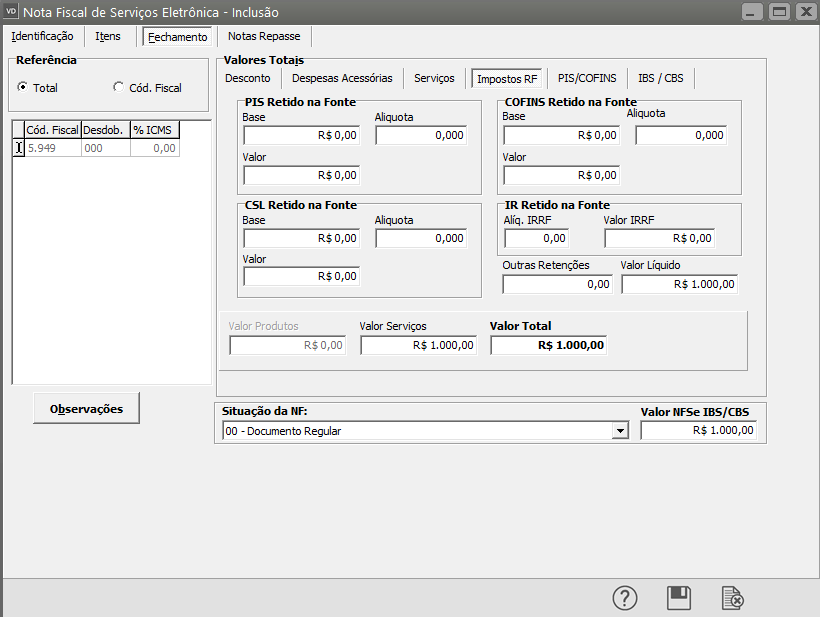Viewport: 820px width, 617px height.
Task: Click the VD application icon in title bar
Action: pyautogui.click(x=12, y=12)
